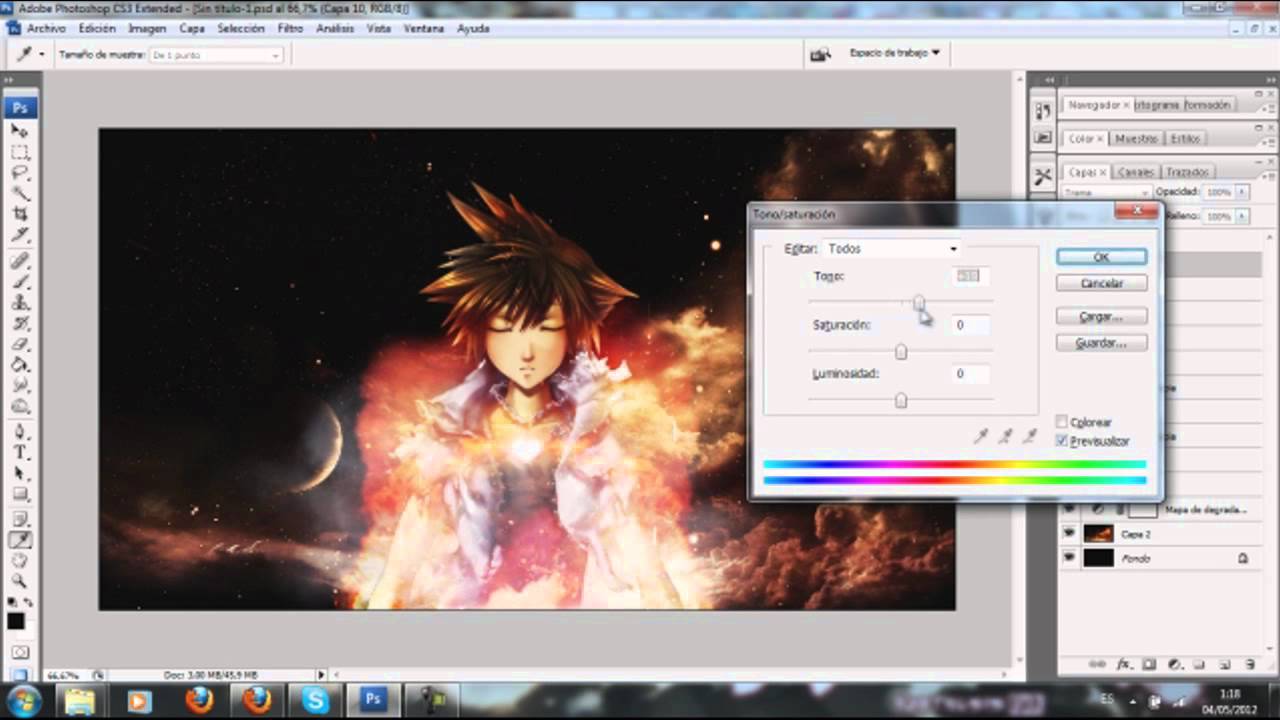Screen dimensions: 1280x720
Task: Select the Notes tool
Action: (20, 519)
